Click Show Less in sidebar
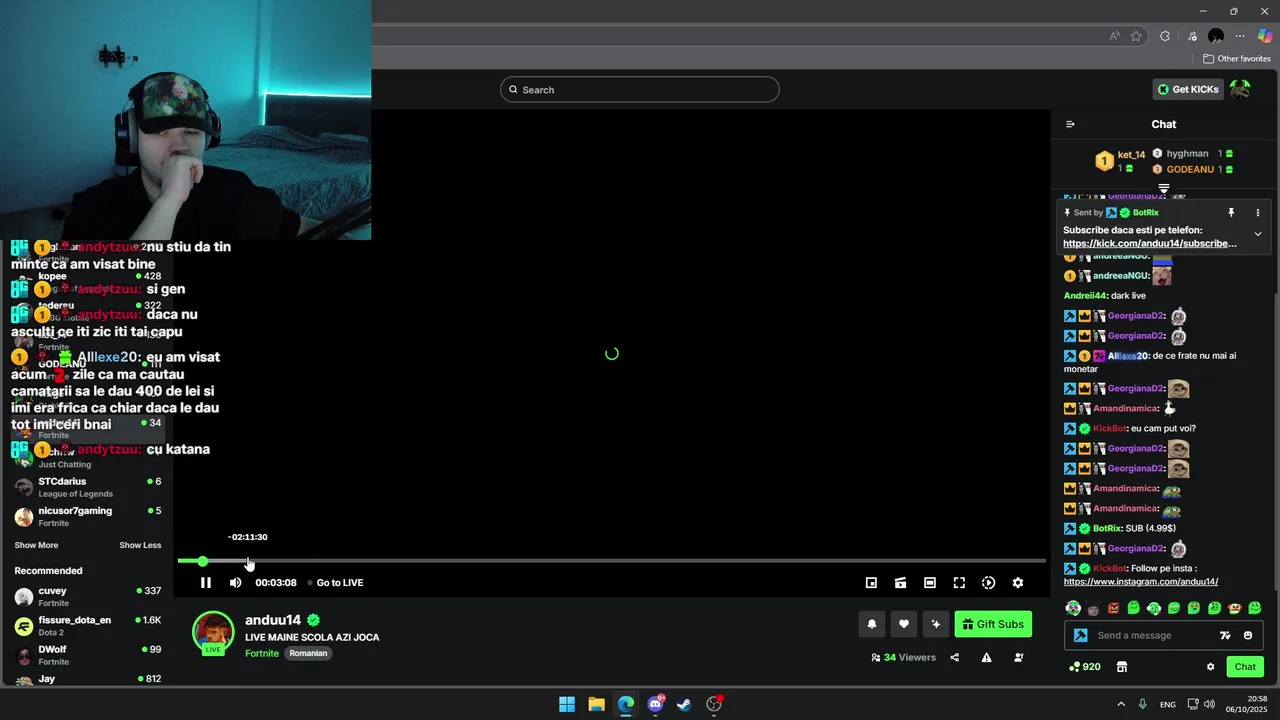 point(140,545)
